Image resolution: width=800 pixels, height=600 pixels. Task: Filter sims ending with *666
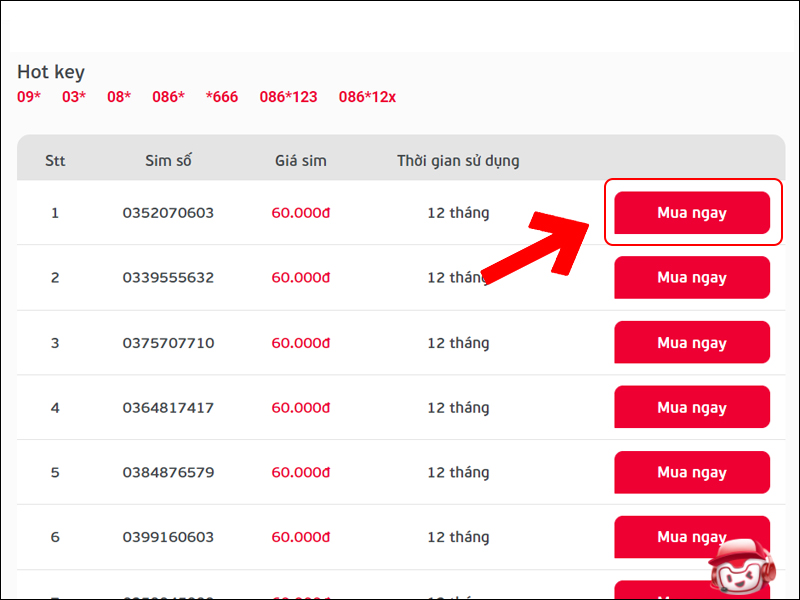click(222, 97)
